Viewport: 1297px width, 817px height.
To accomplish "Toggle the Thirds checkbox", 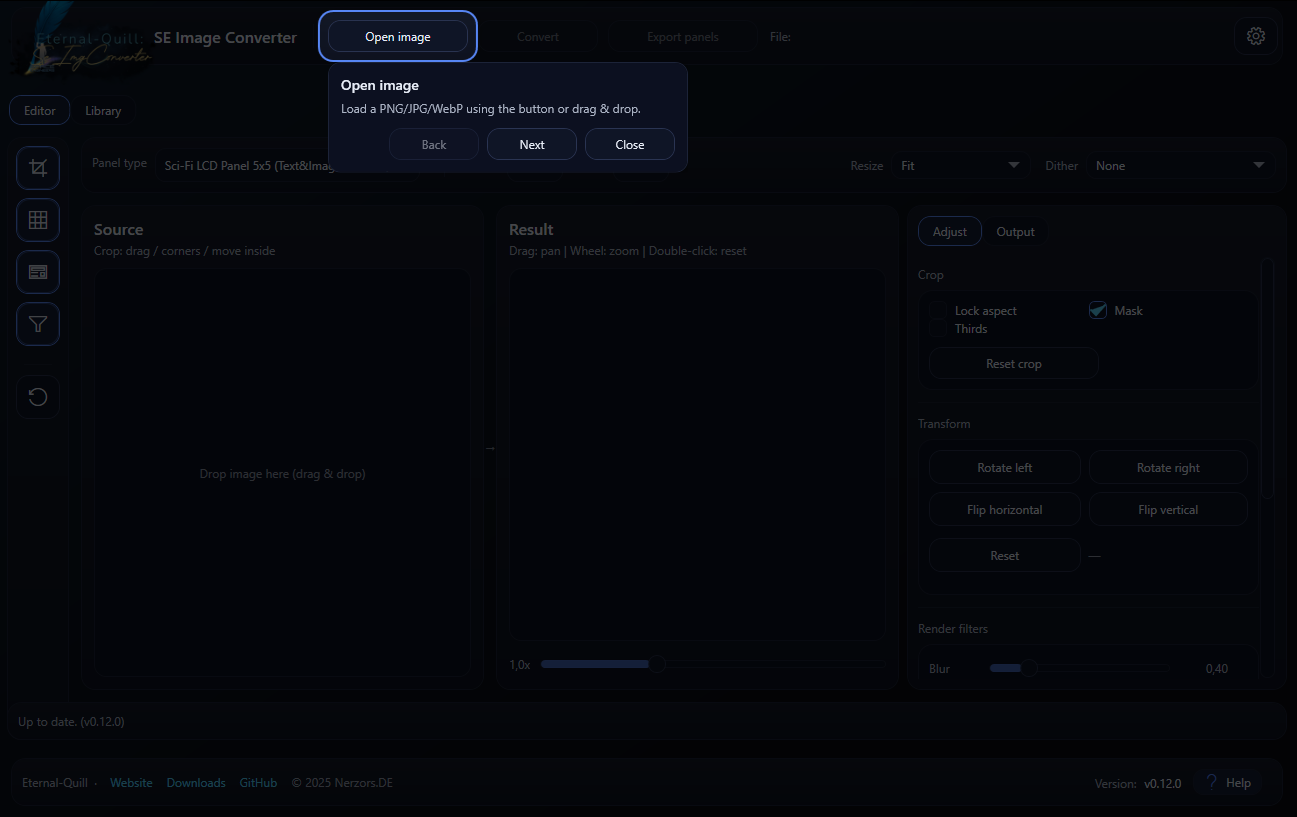I will coord(938,328).
